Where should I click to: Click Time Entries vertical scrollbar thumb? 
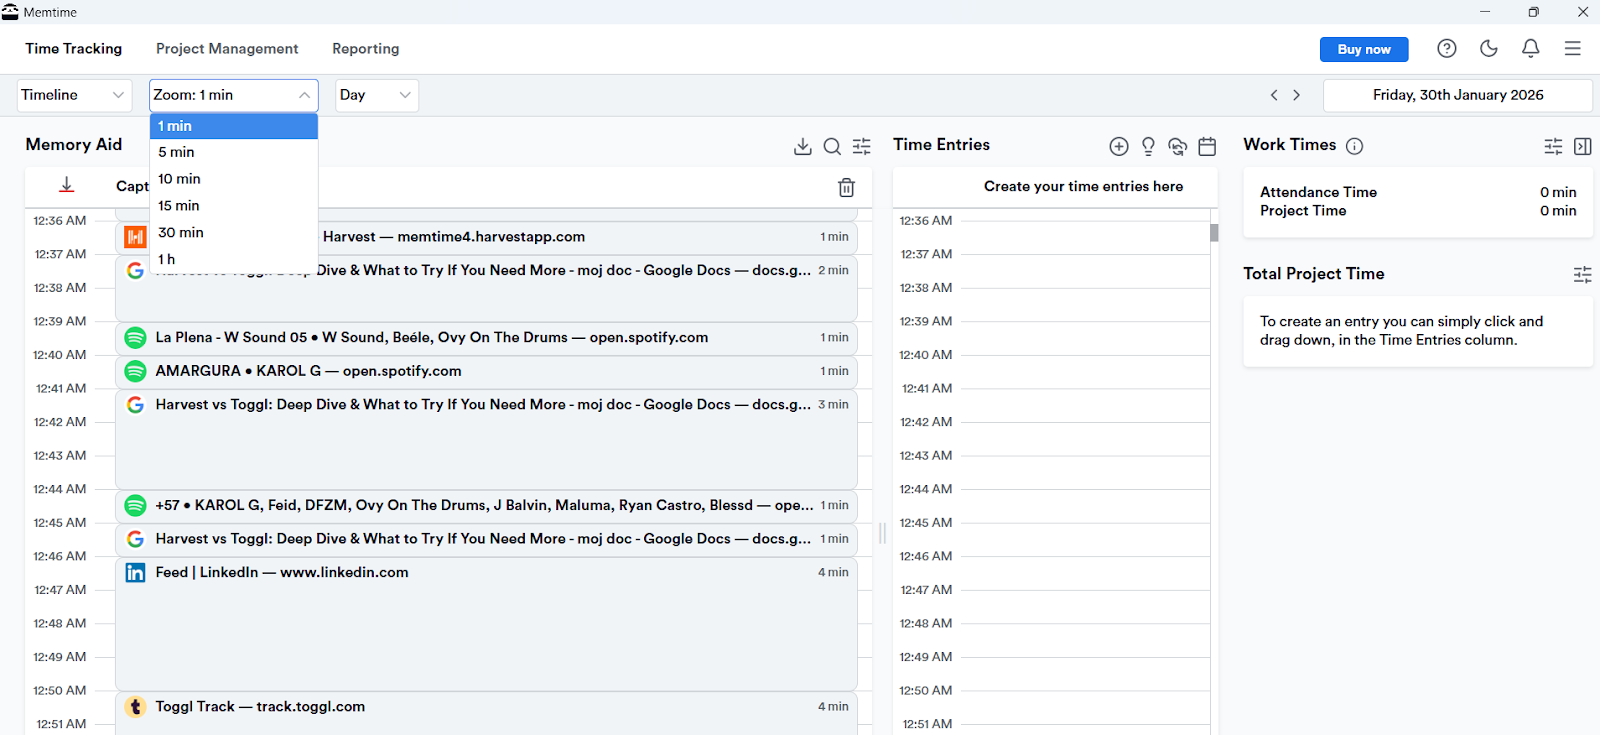pos(1214,233)
